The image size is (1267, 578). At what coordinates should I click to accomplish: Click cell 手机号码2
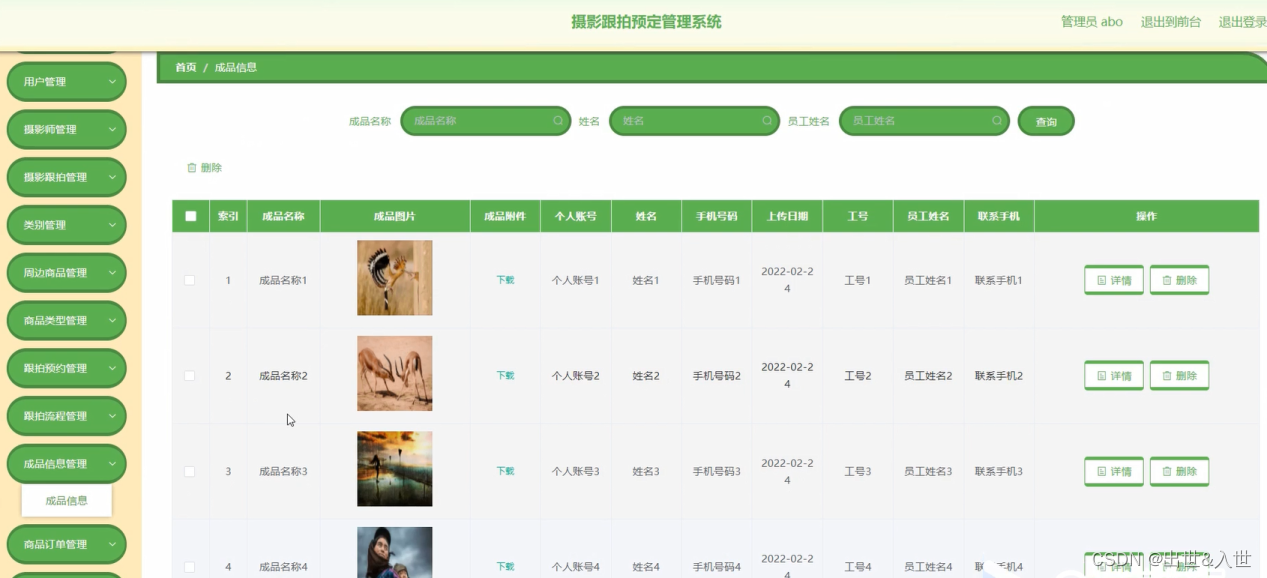[x=717, y=376]
